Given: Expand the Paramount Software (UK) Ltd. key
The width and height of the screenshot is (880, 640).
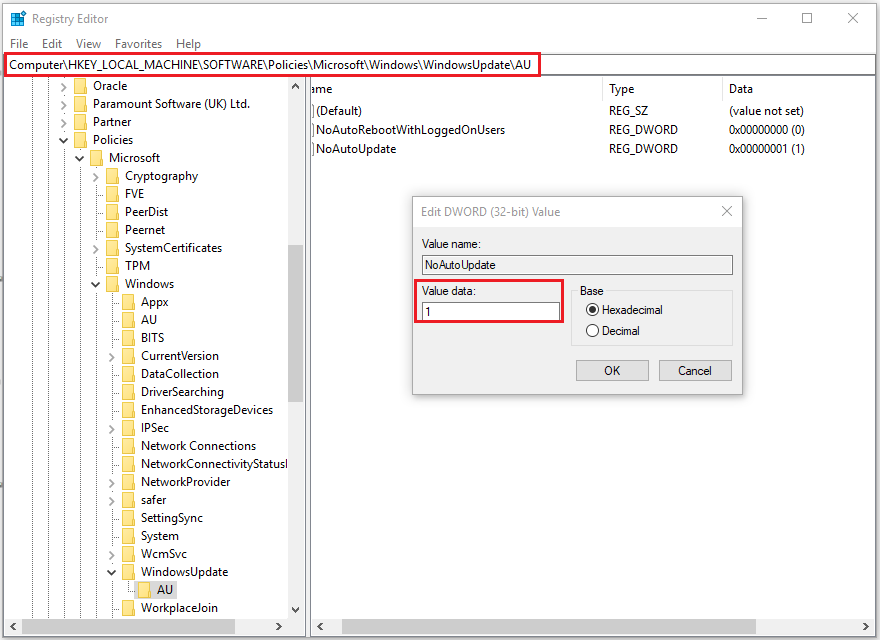Looking at the screenshot, I should (x=63, y=105).
